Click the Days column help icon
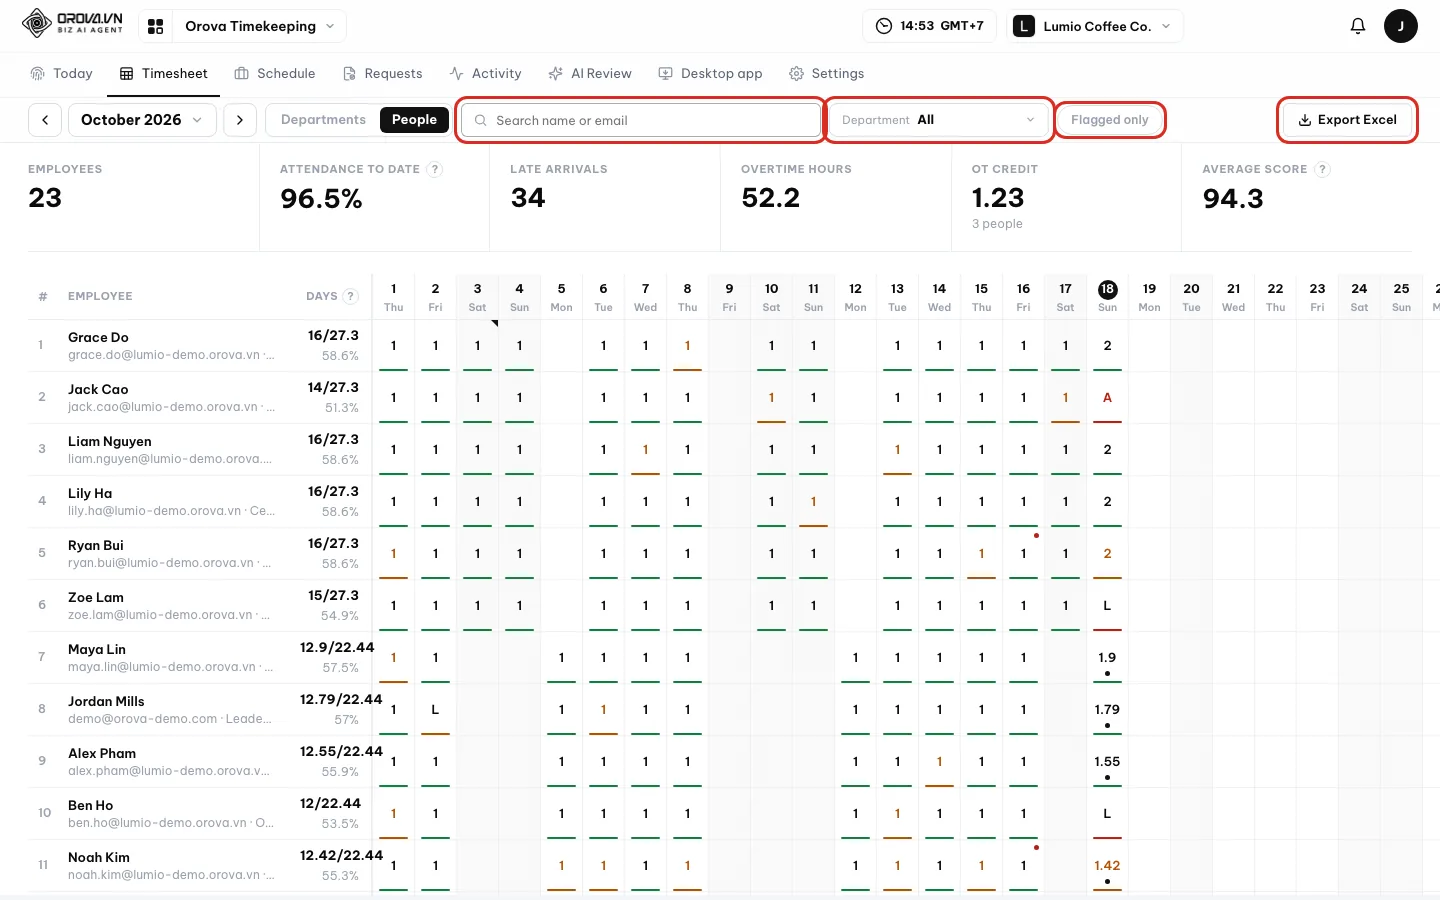The image size is (1440, 900). click(x=350, y=296)
